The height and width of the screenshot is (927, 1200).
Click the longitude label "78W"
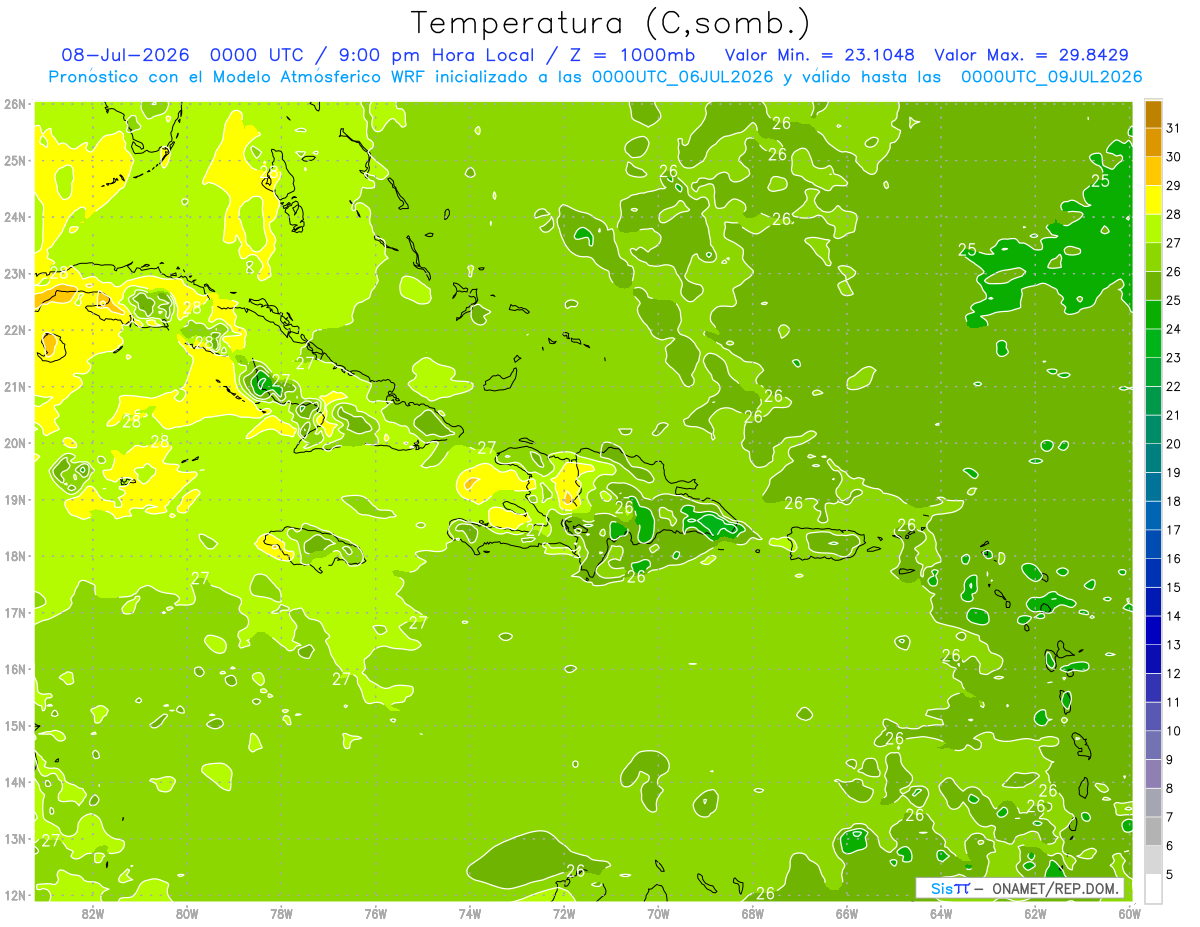point(281,913)
